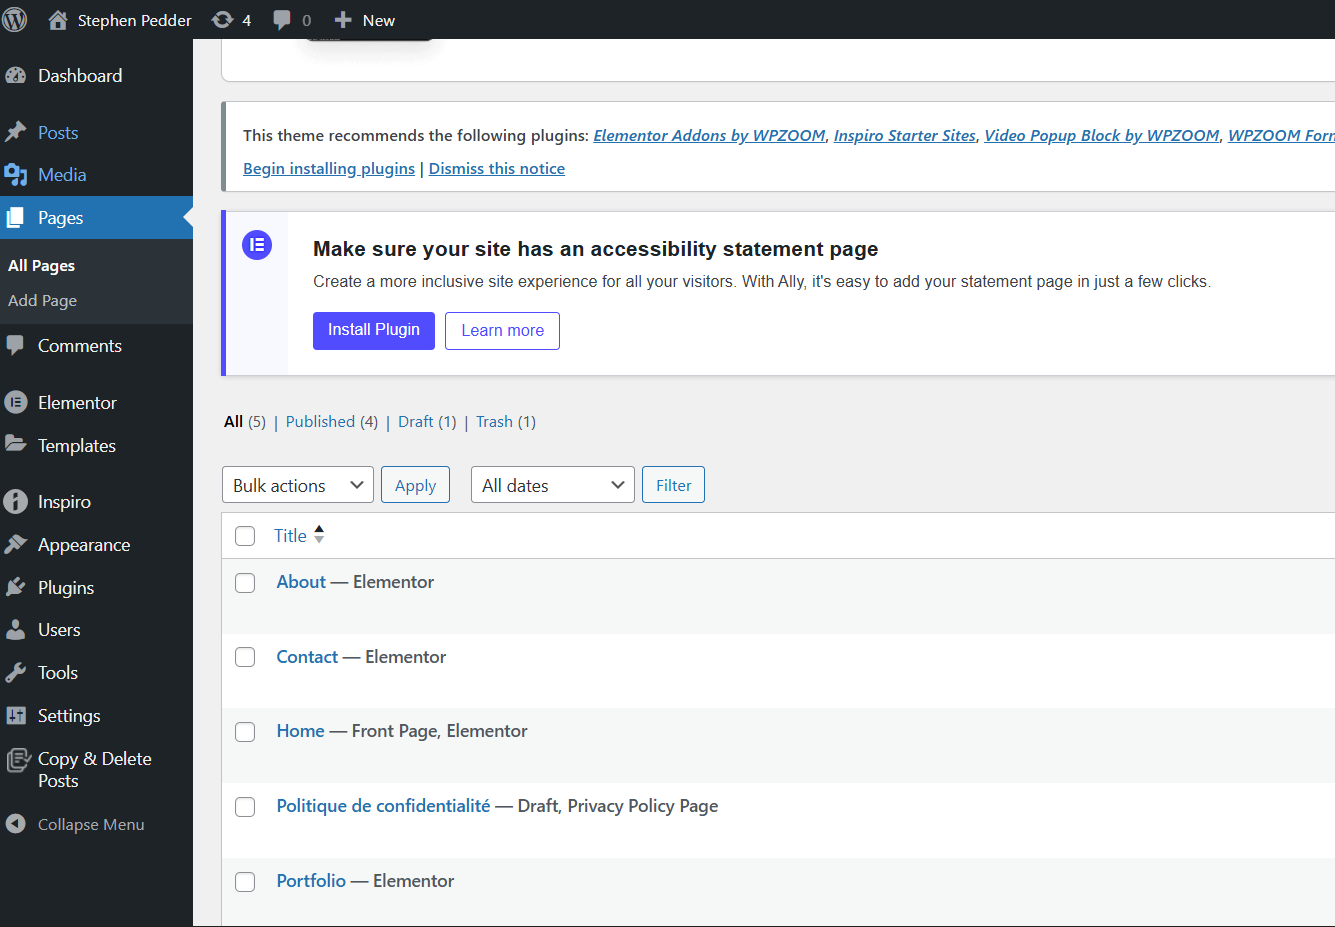
Task: Open Add Page submenu item
Action: pos(42,301)
